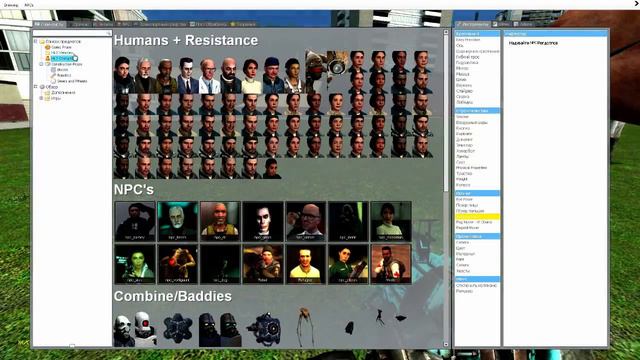640x360 pixels.
Task: Expand the bottom folder node in the tree
Action: click(x=42, y=98)
